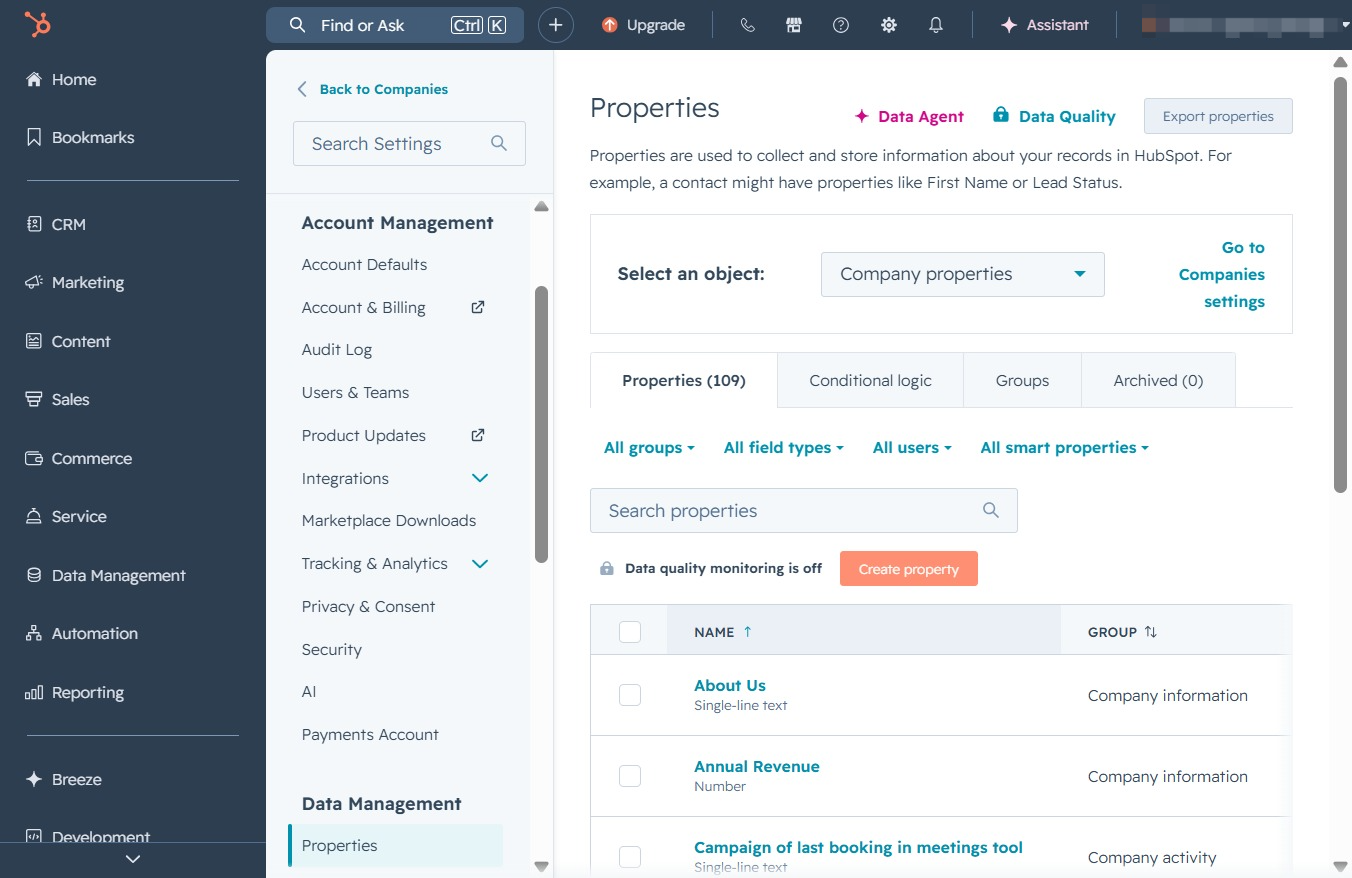Open the All field types filter
The width and height of the screenshot is (1352, 878).
coord(784,447)
